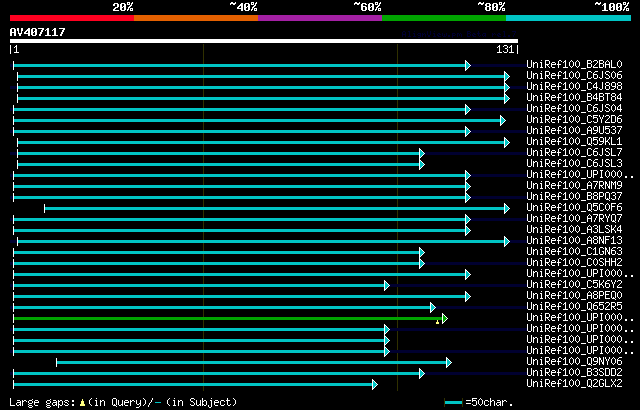This screenshot has width=640, height=410.
Task: Select the UniRef100_Q59KL1 label
Action: 574,142
